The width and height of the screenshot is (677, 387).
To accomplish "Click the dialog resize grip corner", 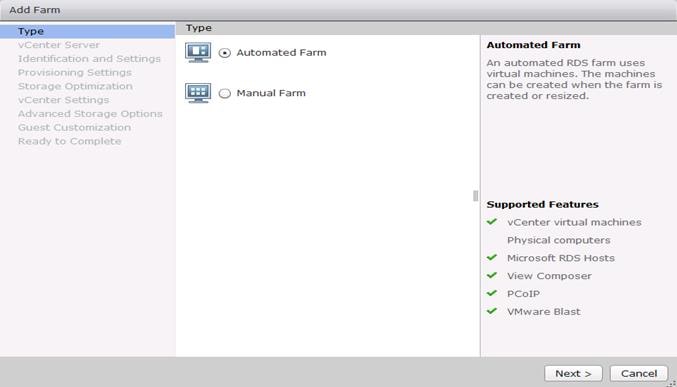I will [672, 383].
